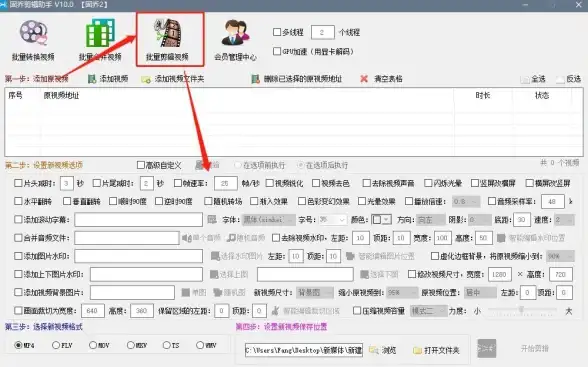Click the 浏览 browse icon
This screenshot has width=588, height=367.
point(374,351)
